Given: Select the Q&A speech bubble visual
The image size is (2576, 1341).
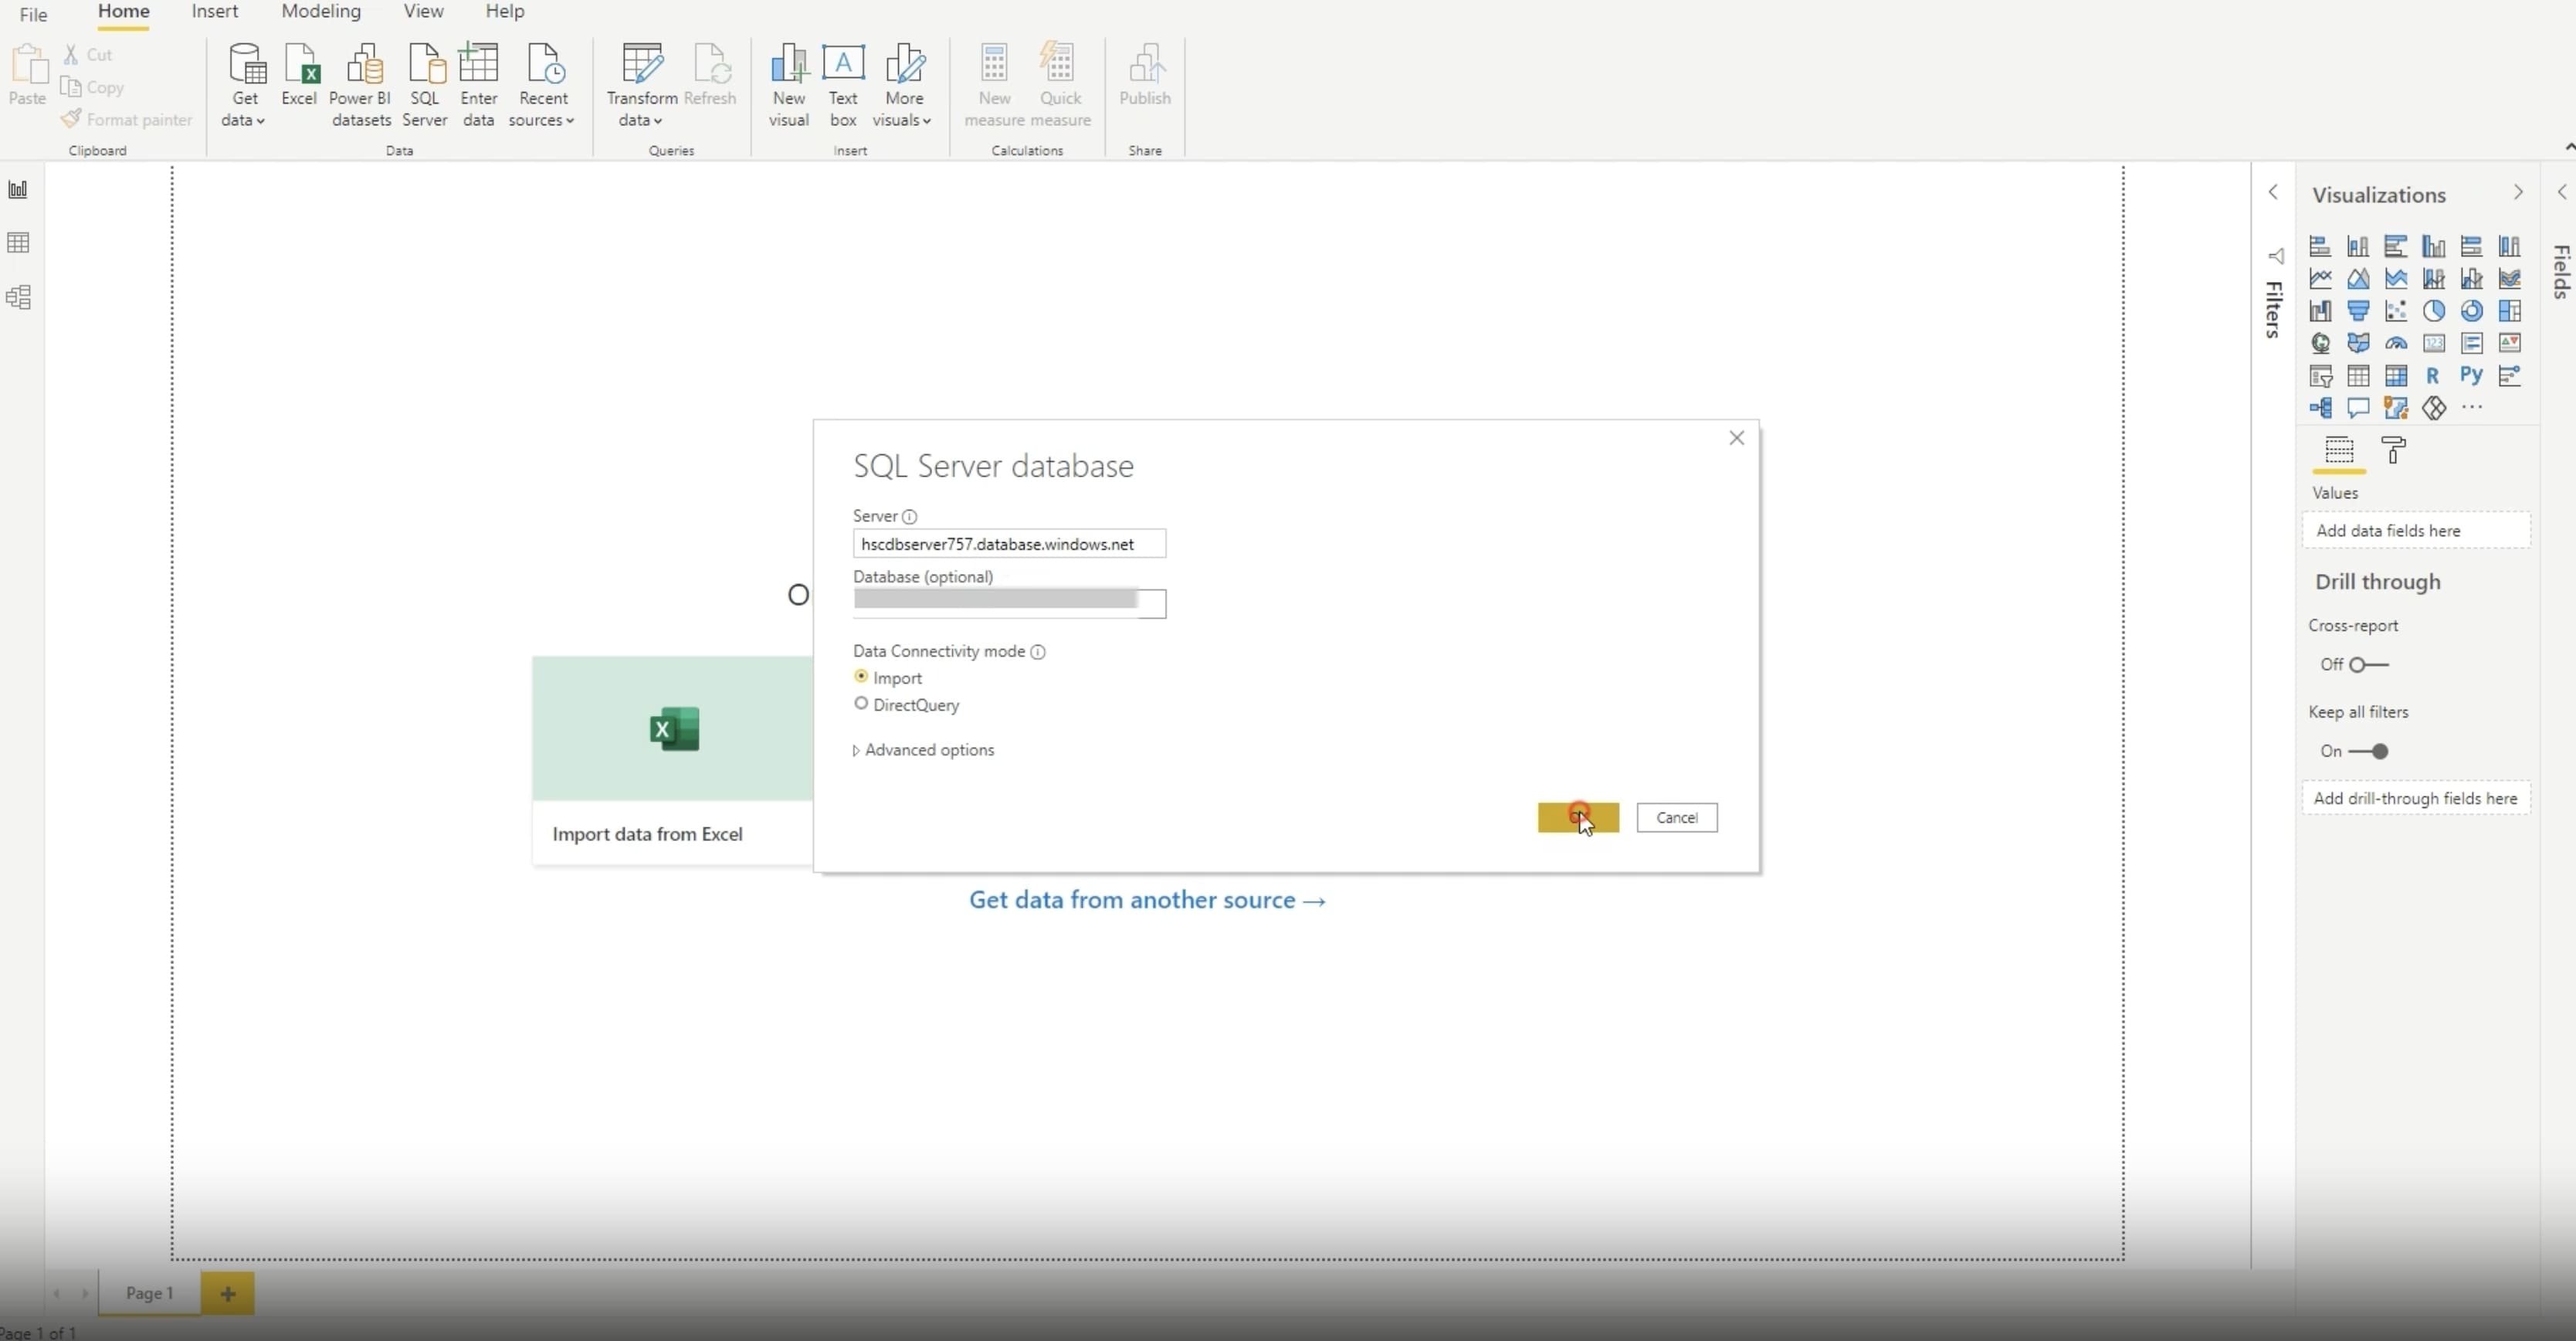Looking at the screenshot, I should (2358, 408).
